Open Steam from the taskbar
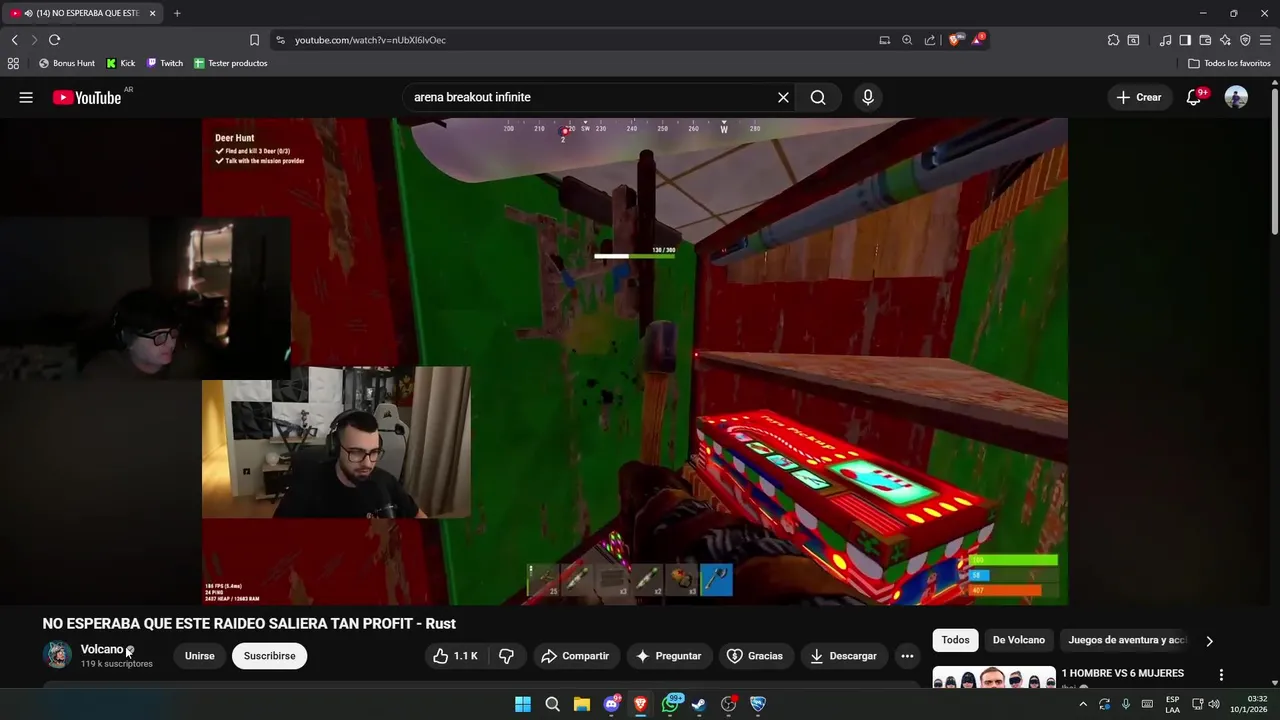Viewport: 1280px width, 720px height. tap(699, 704)
